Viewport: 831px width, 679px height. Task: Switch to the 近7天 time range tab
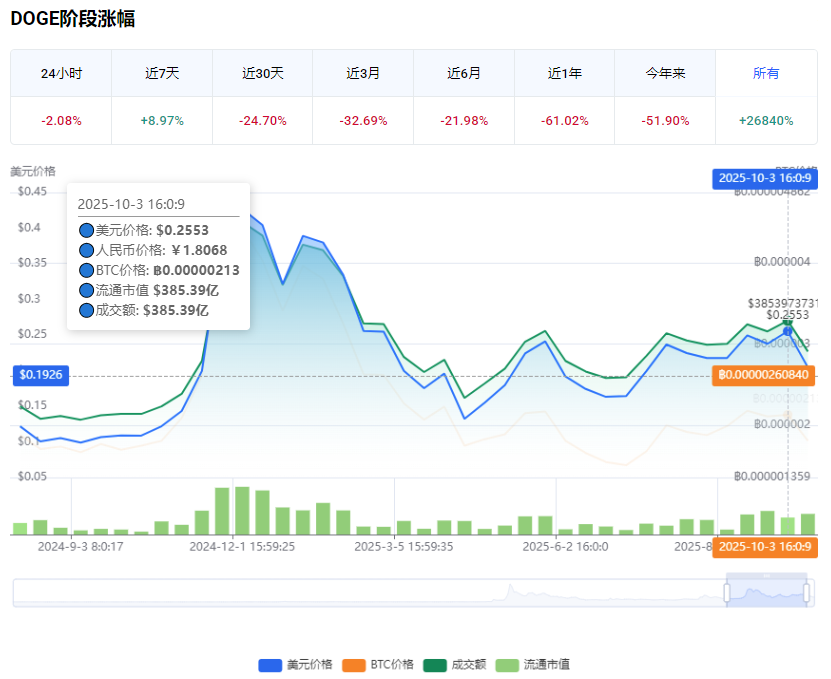pyautogui.click(x=161, y=73)
